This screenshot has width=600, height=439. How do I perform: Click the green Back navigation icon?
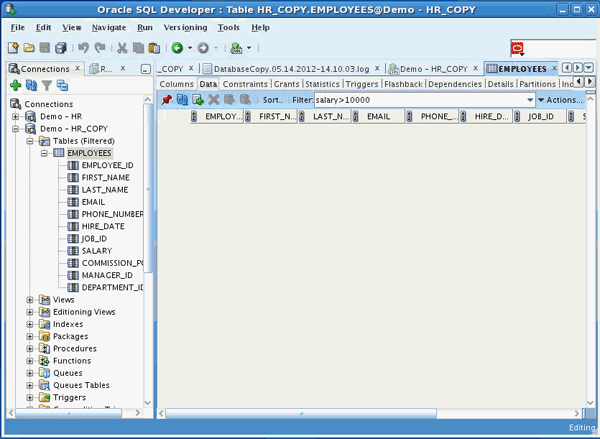click(x=177, y=48)
